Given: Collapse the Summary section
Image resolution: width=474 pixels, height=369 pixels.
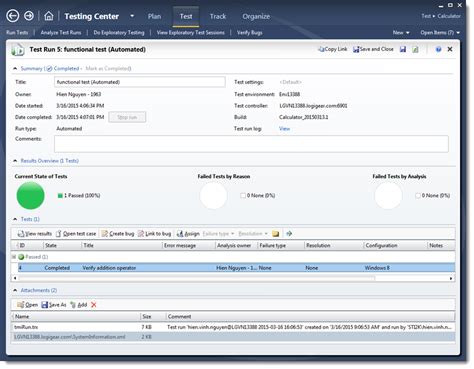Looking at the screenshot, I should pos(15,69).
